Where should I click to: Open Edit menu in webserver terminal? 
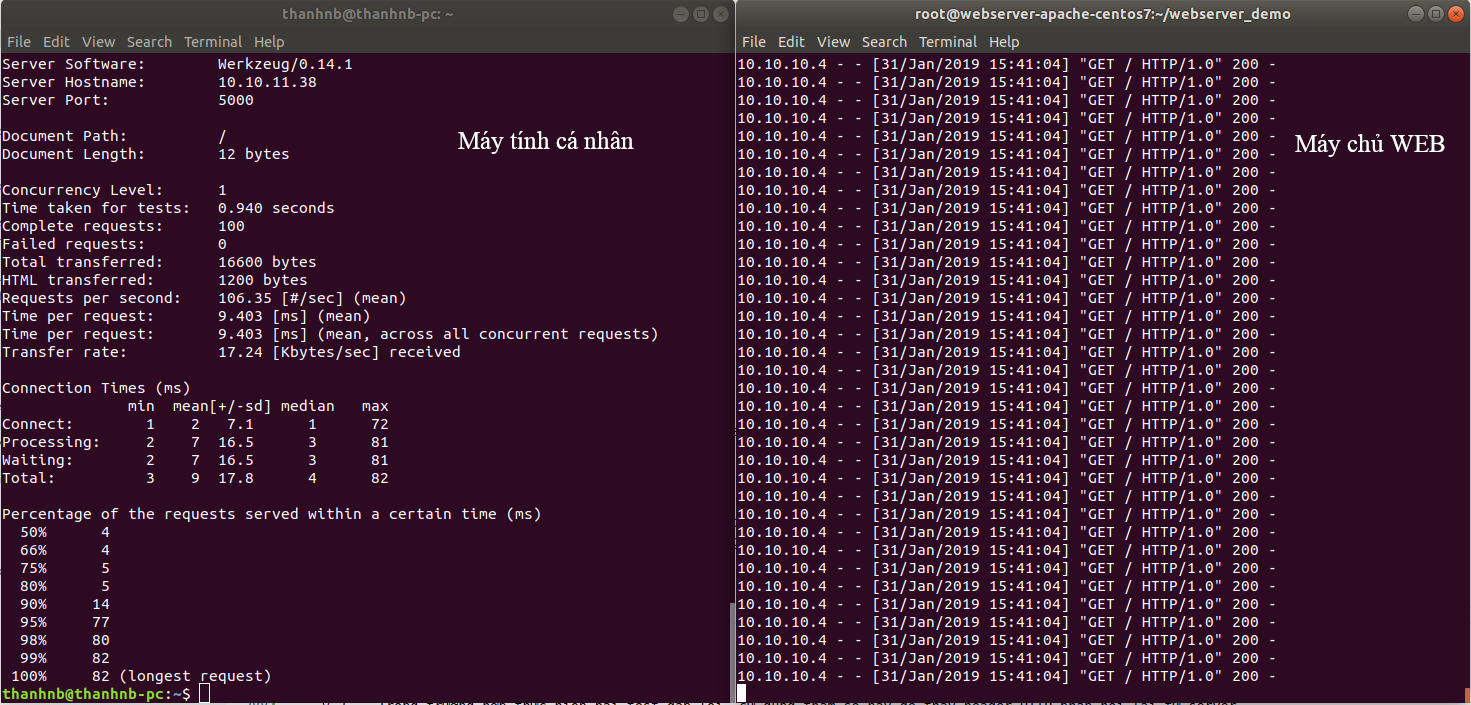791,42
